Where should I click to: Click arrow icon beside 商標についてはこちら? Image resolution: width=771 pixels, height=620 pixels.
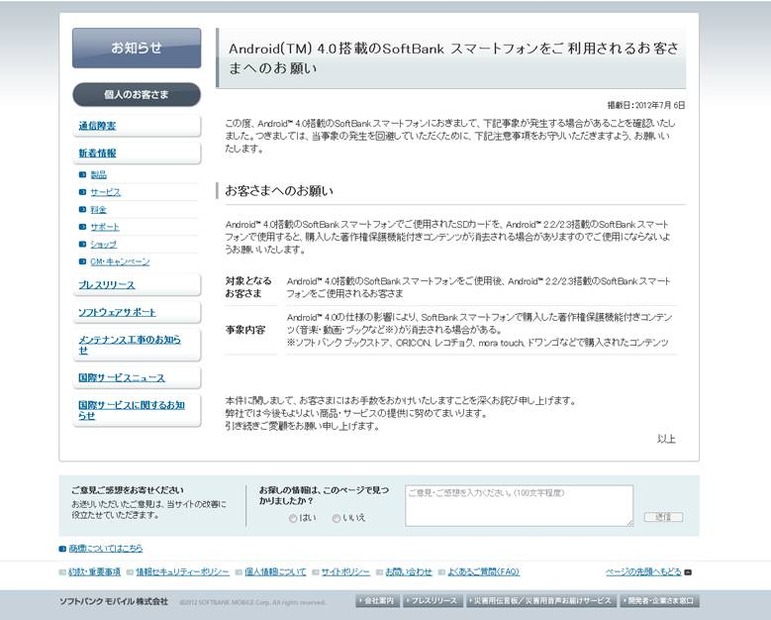point(62,549)
